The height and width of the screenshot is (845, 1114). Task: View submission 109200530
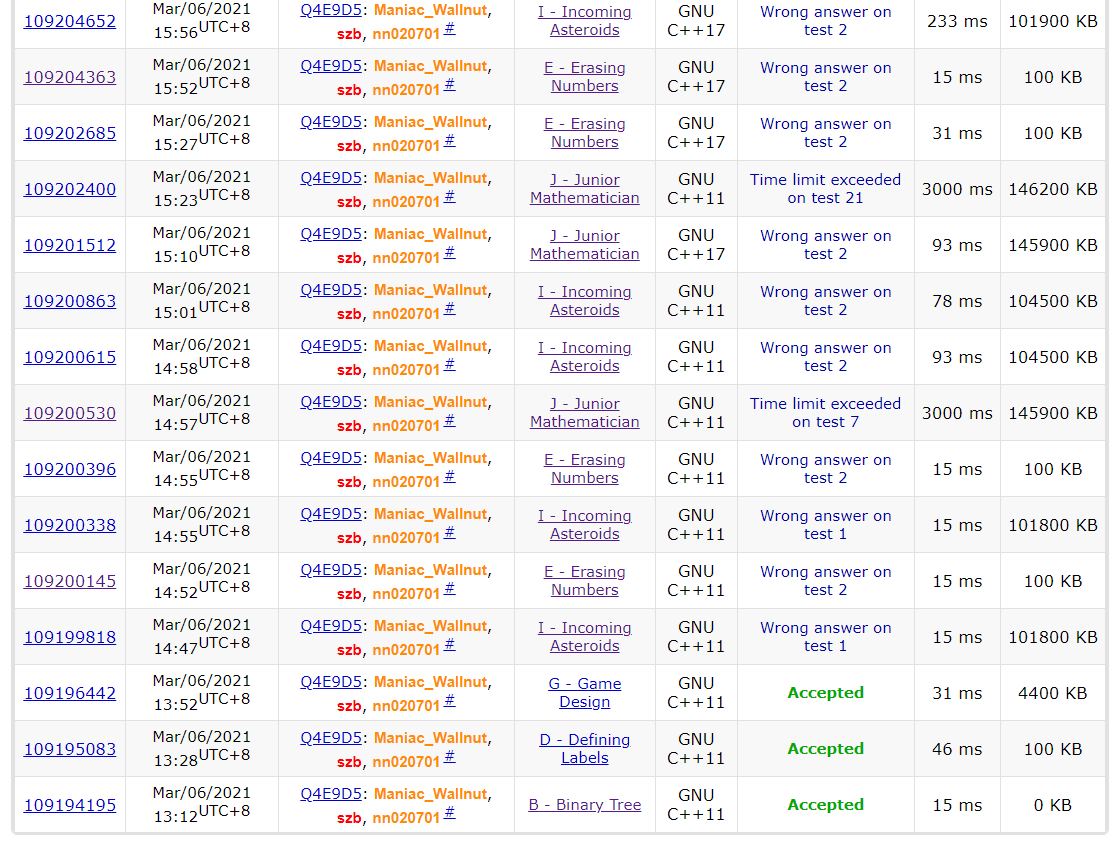(69, 413)
